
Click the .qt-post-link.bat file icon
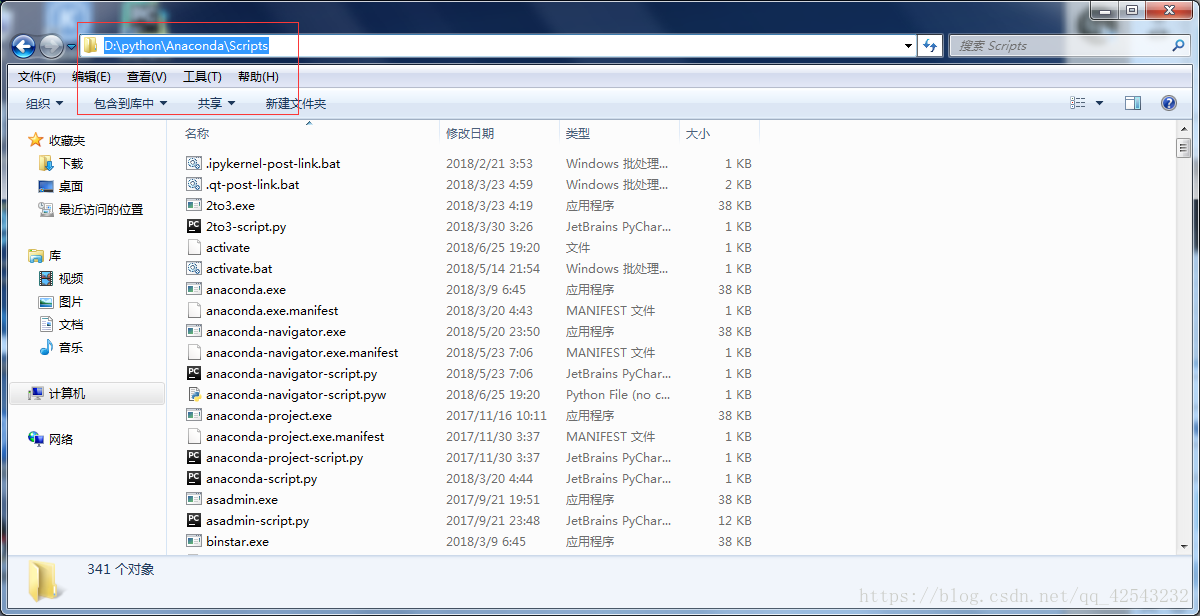tap(194, 184)
